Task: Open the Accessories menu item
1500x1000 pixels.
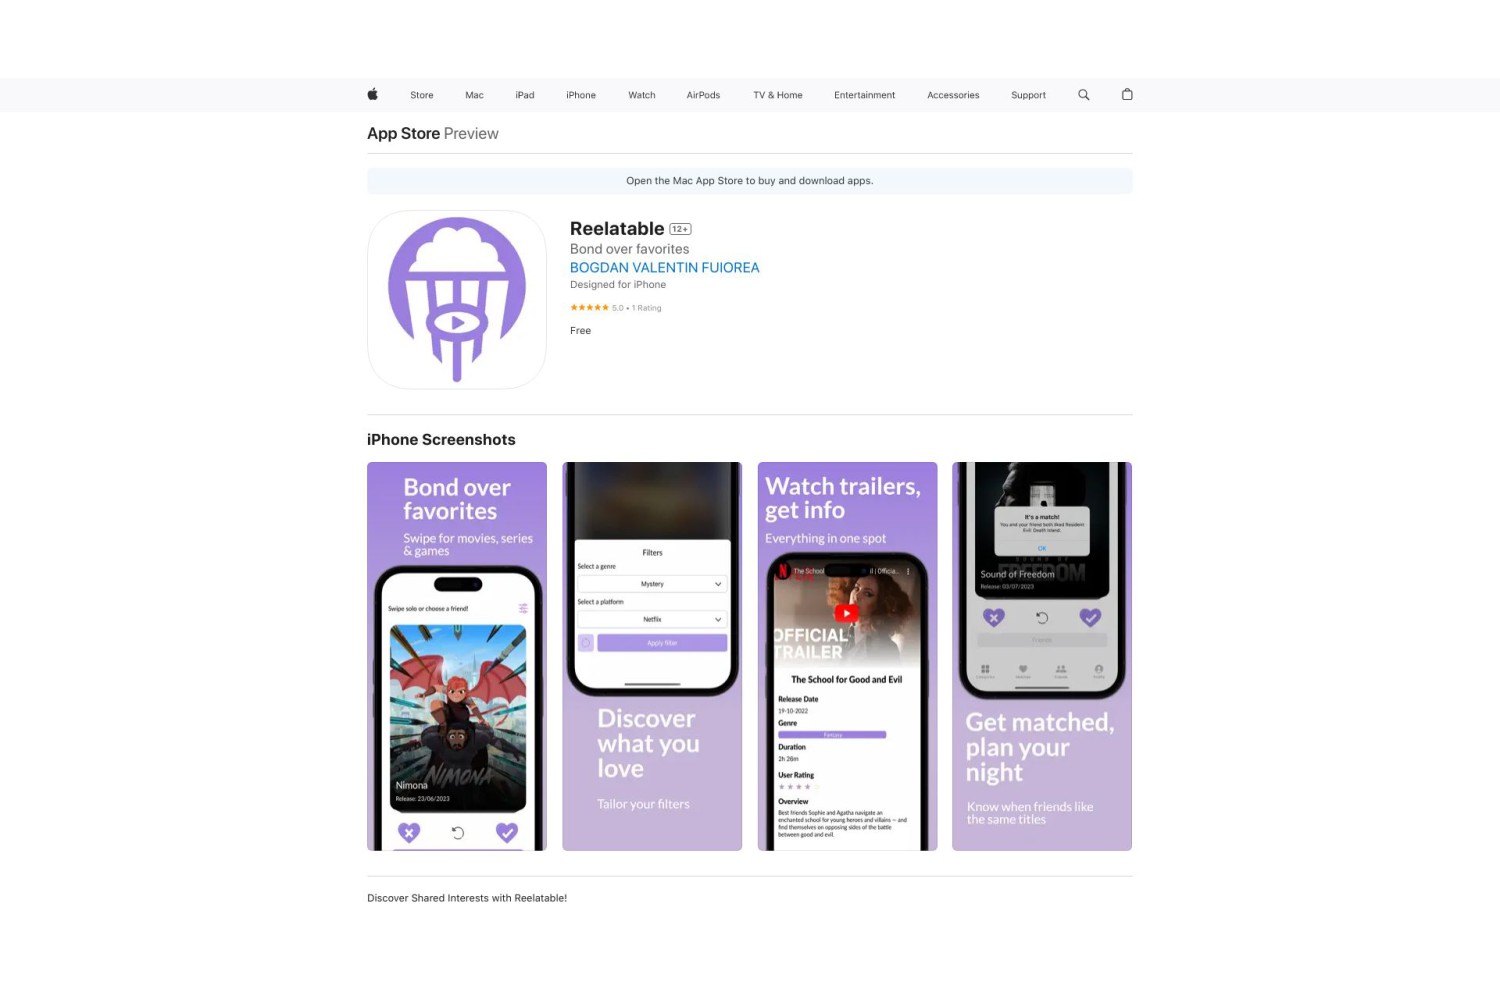Action: (x=953, y=95)
